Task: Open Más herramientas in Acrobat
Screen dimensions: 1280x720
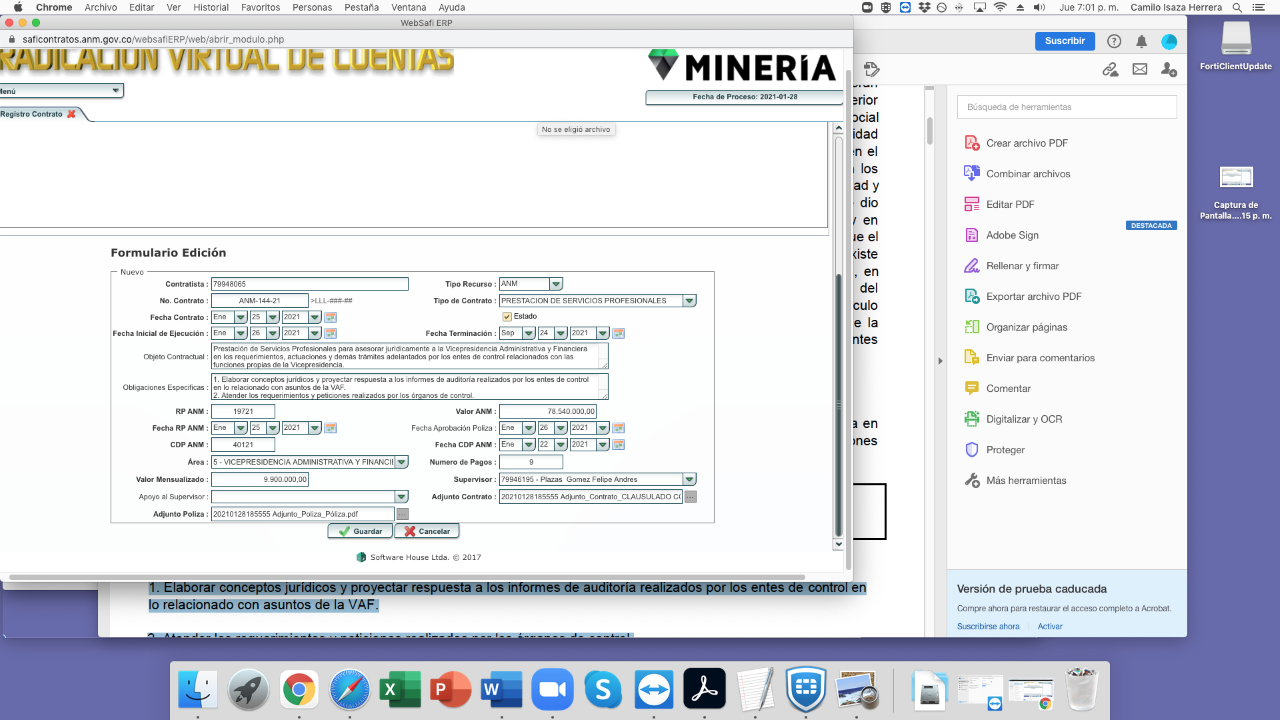Action: 1015,480
